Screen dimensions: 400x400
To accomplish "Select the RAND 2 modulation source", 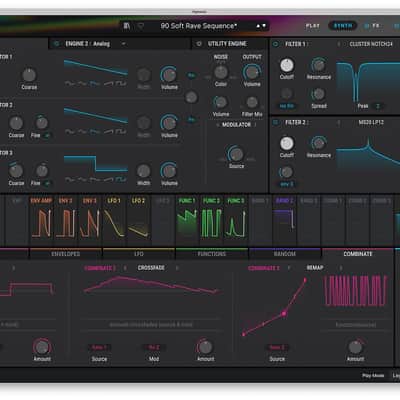I will point(284,220).
